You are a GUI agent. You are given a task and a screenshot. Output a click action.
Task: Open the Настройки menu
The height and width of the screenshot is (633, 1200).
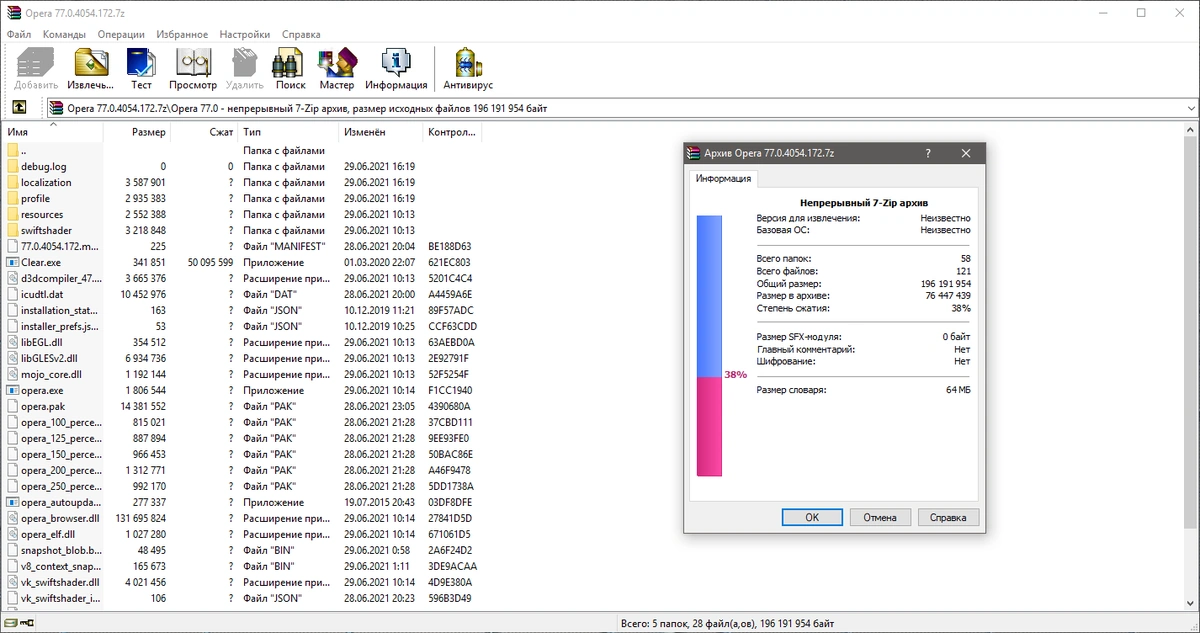246,34
